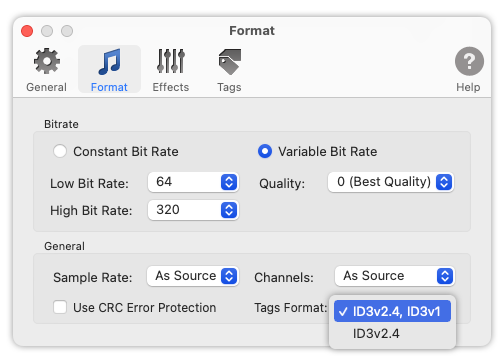Open the High Bit Rate dropdown
The height and width of the screenshot is (363, 504).
[193, 210]
